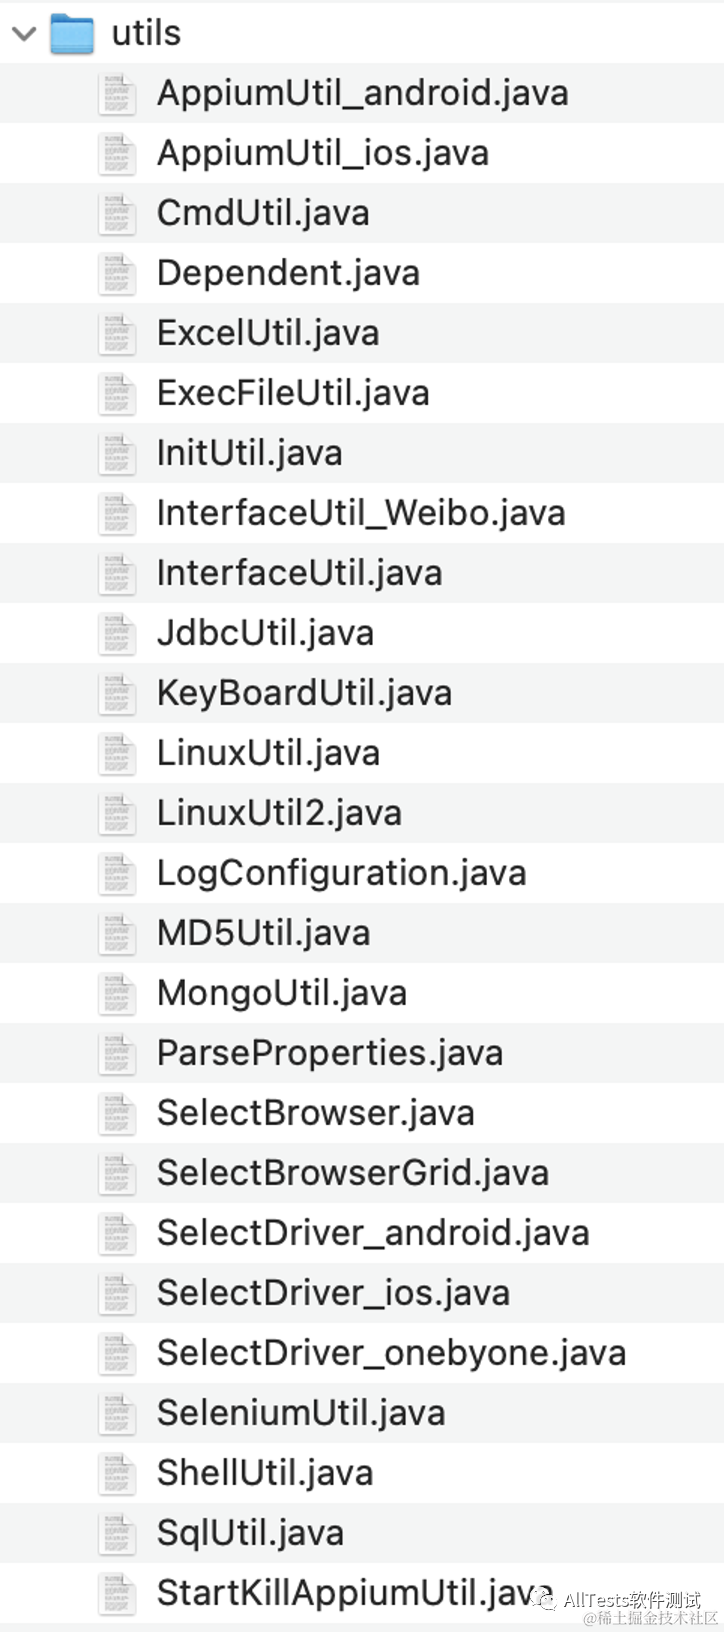Viewport: 724px width, 1632px height.
Task: Click the blue utils folder icon
Action: pos(72,34)
